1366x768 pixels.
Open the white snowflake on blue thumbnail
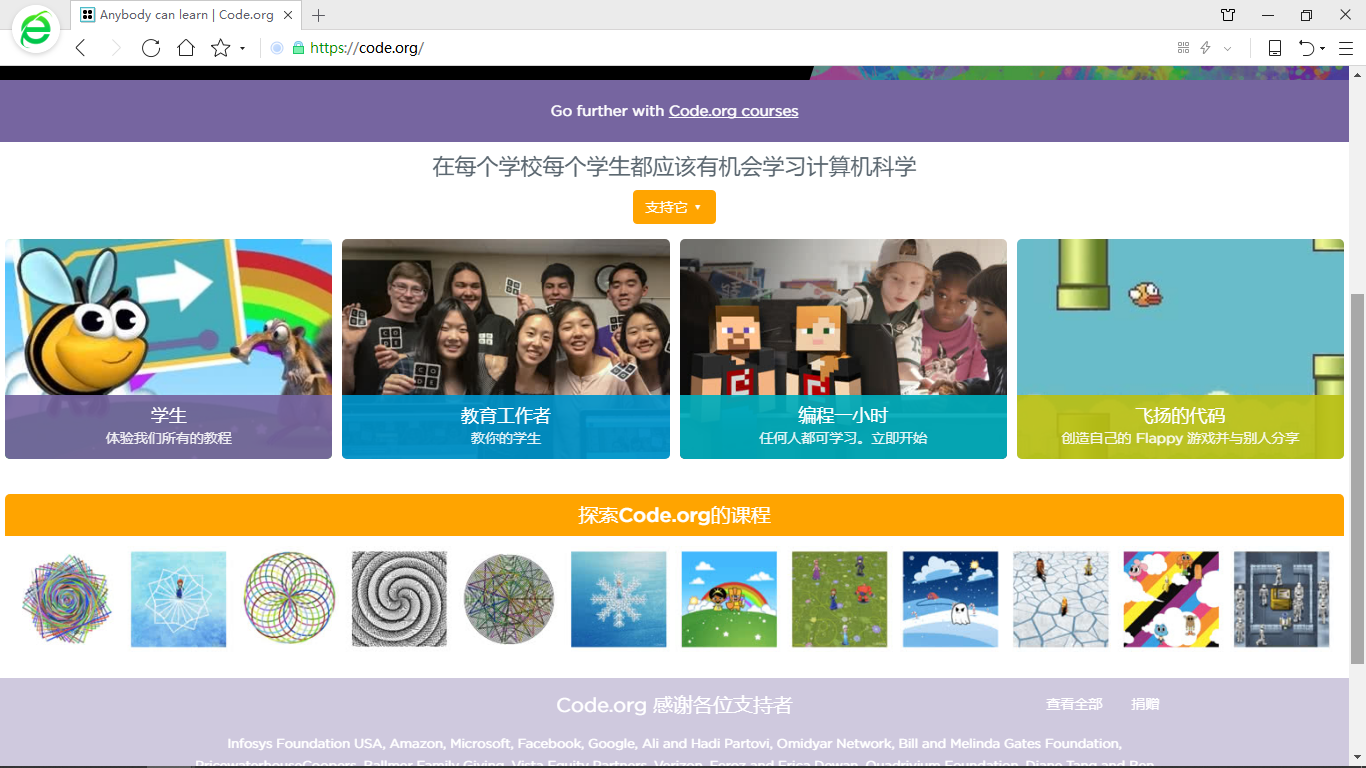click(619, 599)
